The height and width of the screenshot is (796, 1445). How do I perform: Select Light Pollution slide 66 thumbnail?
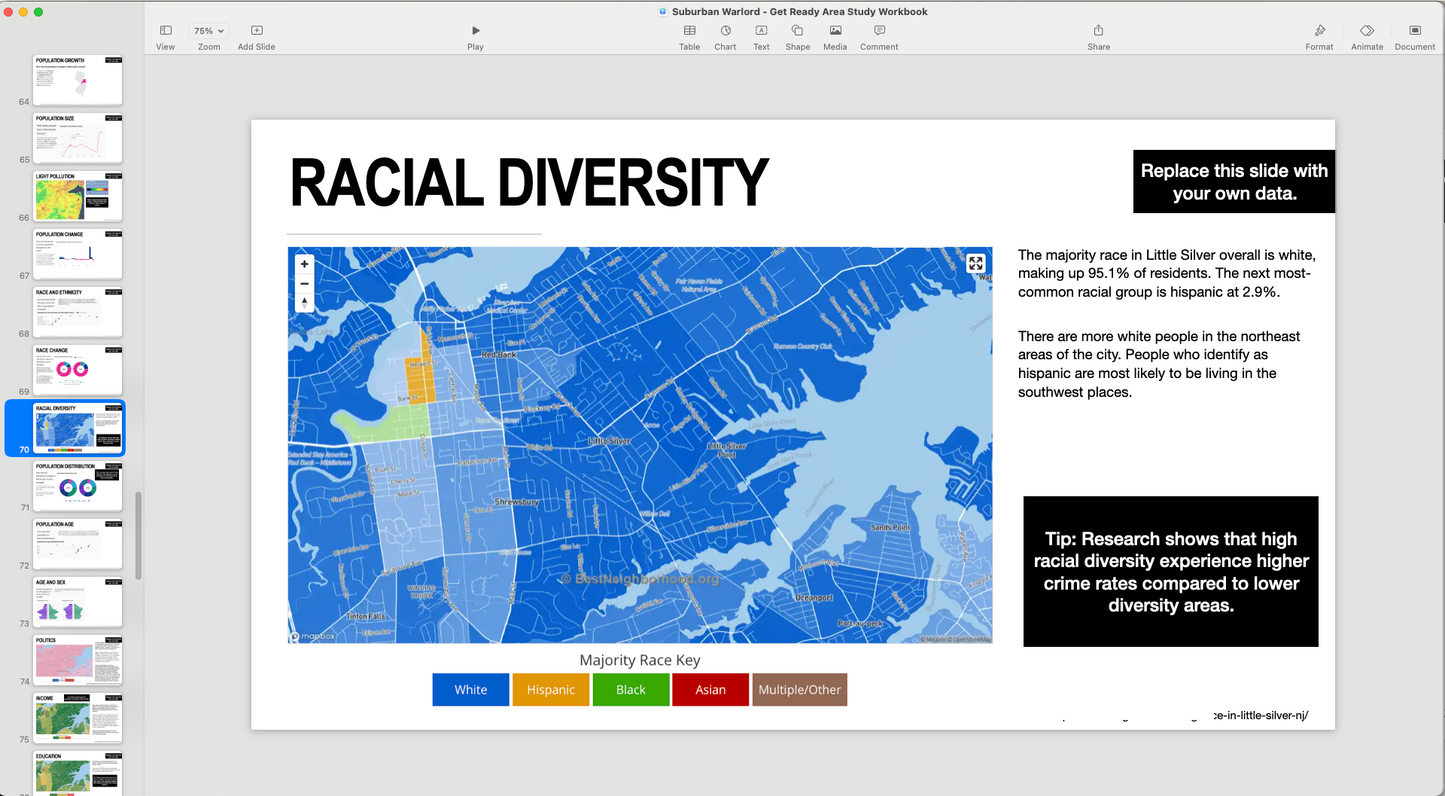[78, 196]
